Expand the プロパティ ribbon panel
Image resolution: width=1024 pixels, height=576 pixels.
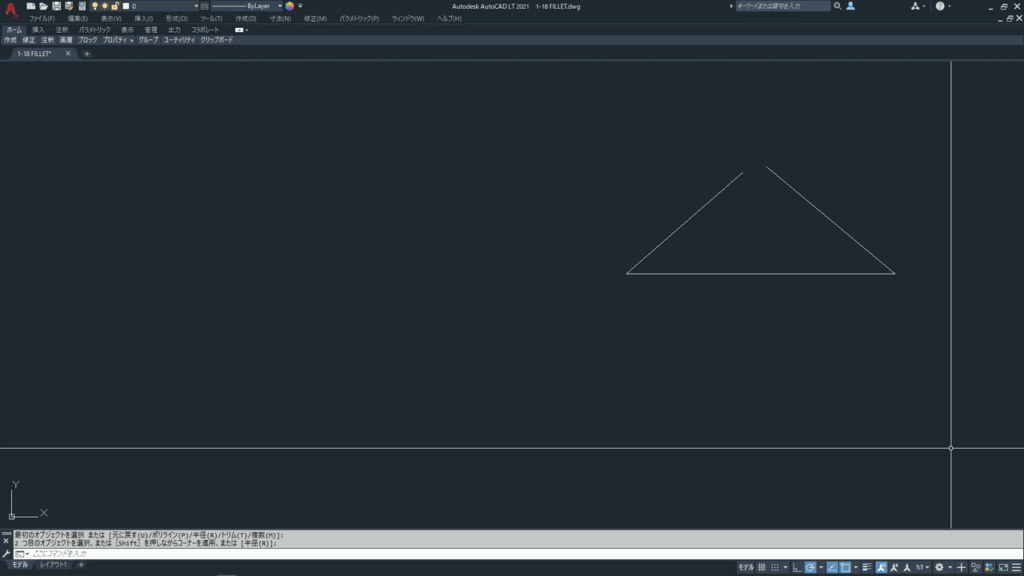[118, 40]
